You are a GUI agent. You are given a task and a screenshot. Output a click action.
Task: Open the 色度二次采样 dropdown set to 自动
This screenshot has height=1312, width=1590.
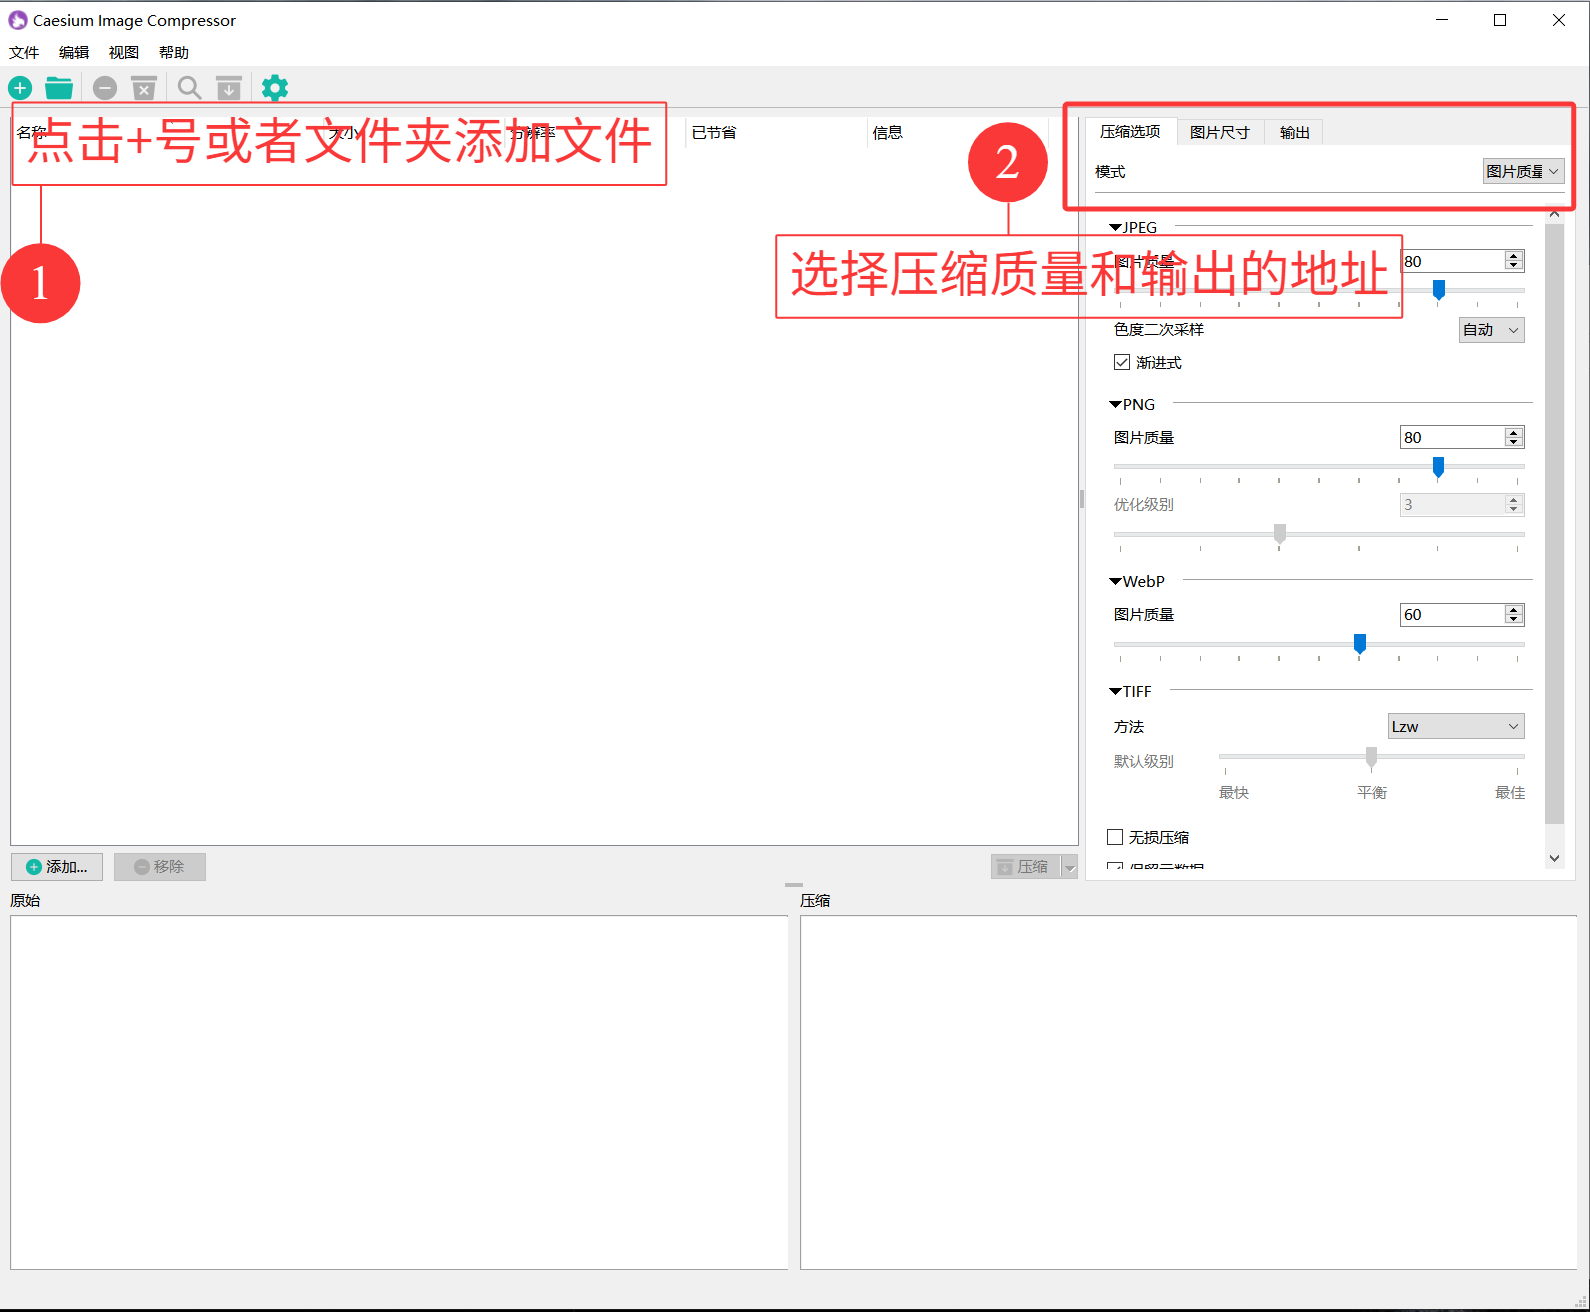click(x=1491, y=330)
